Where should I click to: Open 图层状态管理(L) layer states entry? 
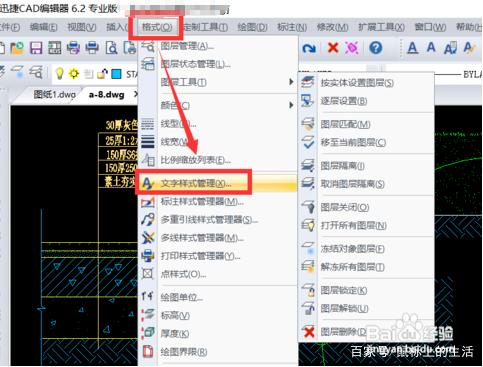tap(195, 64)
